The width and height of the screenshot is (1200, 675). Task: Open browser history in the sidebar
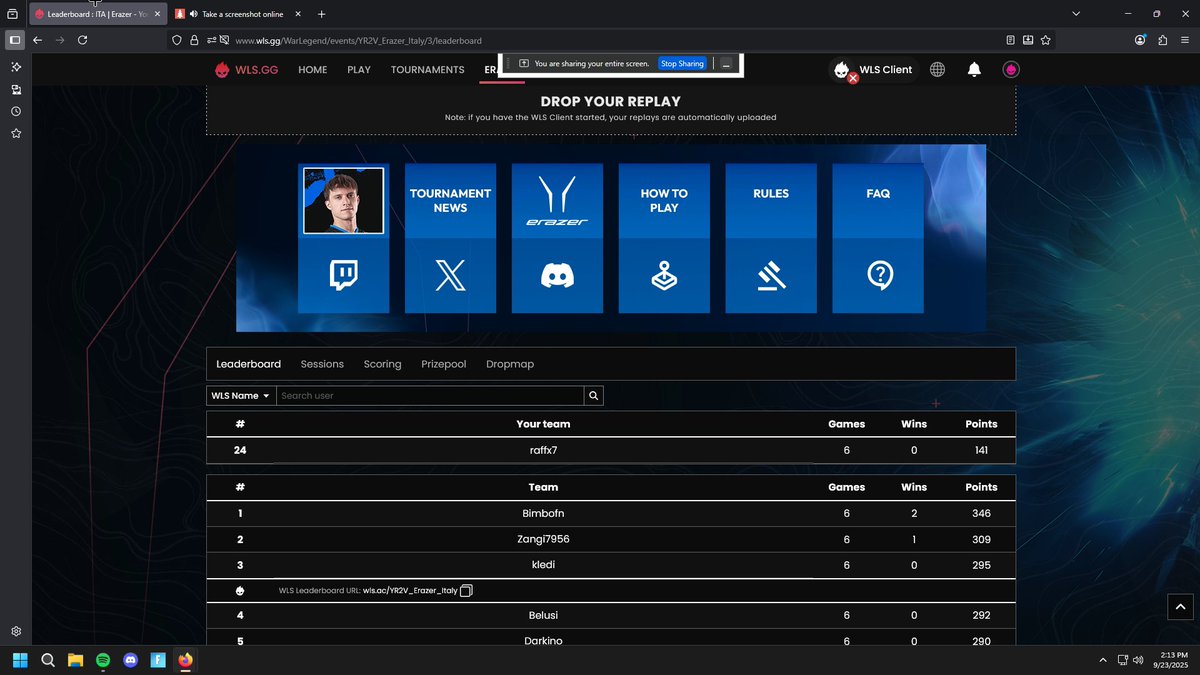16,111
